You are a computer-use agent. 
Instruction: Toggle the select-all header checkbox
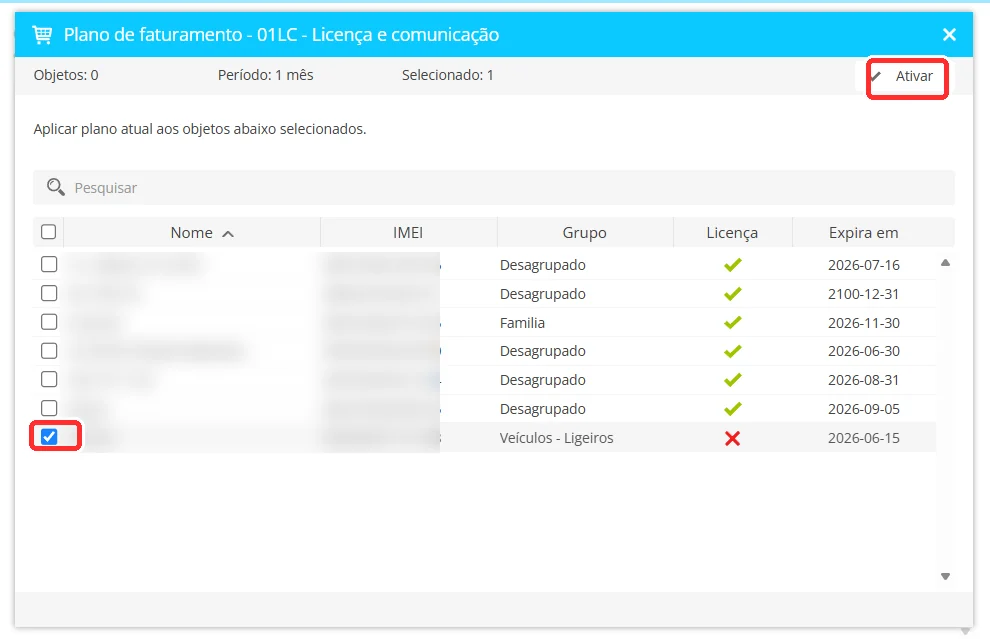(49, 232)
